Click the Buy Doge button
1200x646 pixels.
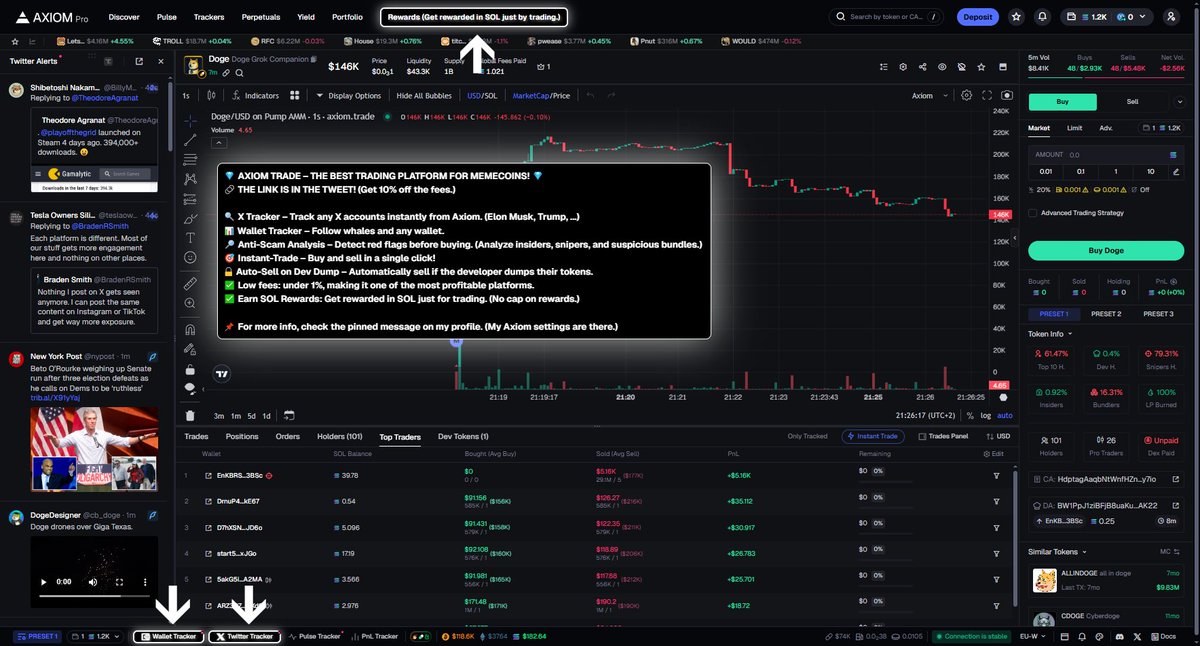pos(1106,250)
